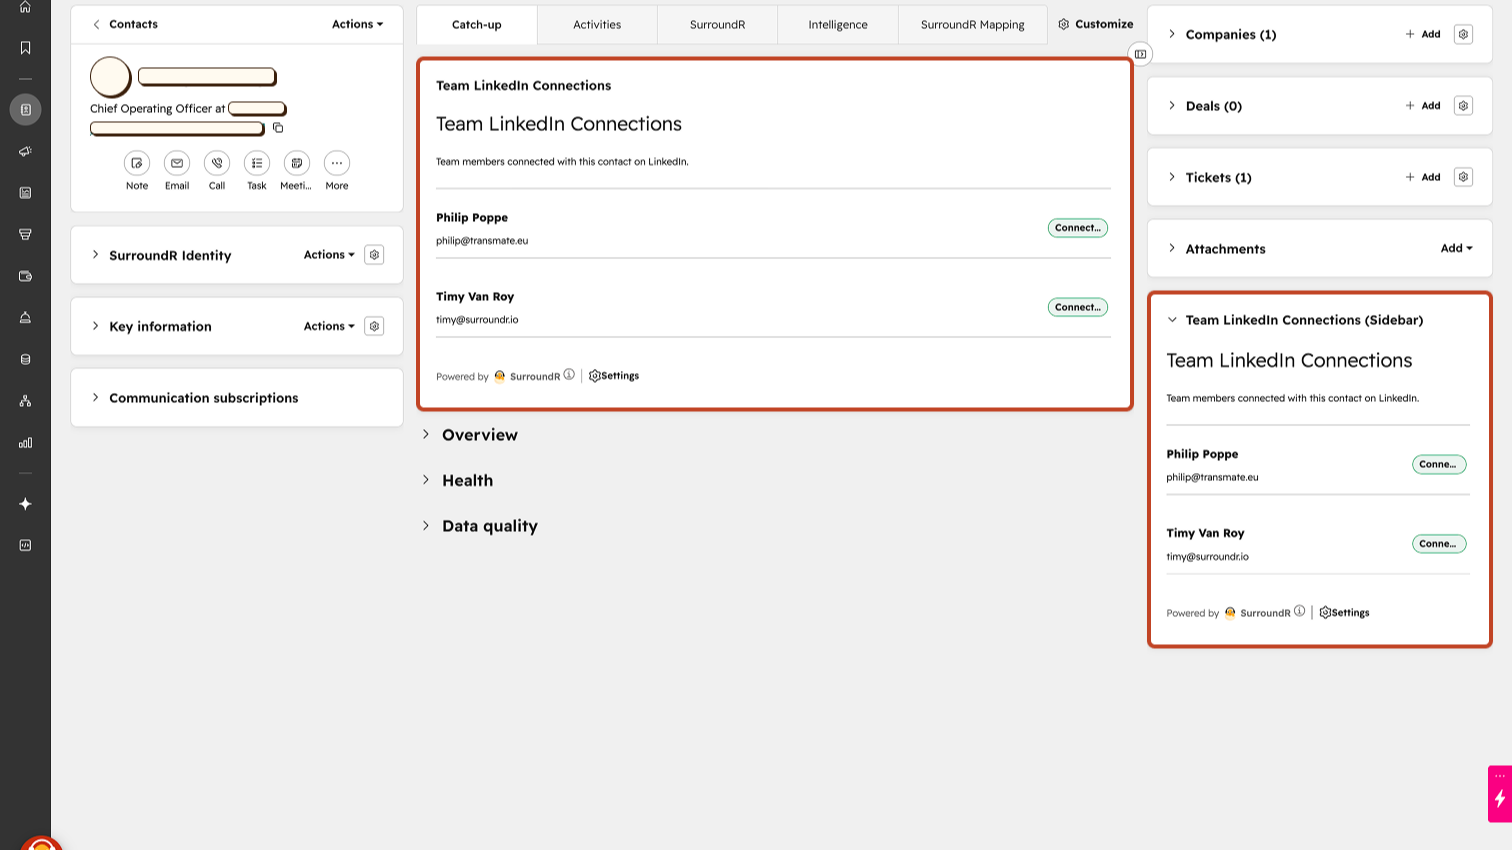Switch to the Catch-up tab

click(477, 25)
